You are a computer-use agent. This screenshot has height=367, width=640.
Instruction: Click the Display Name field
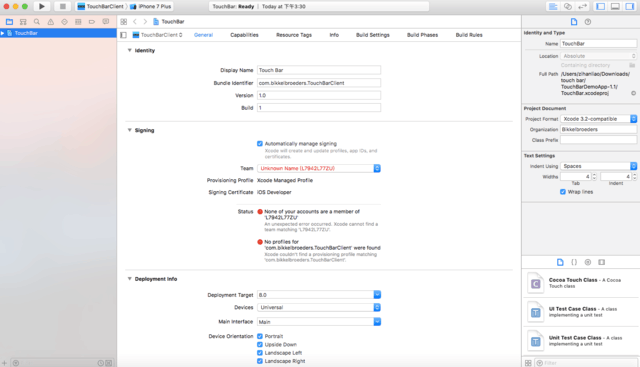[x=319, y=70]
